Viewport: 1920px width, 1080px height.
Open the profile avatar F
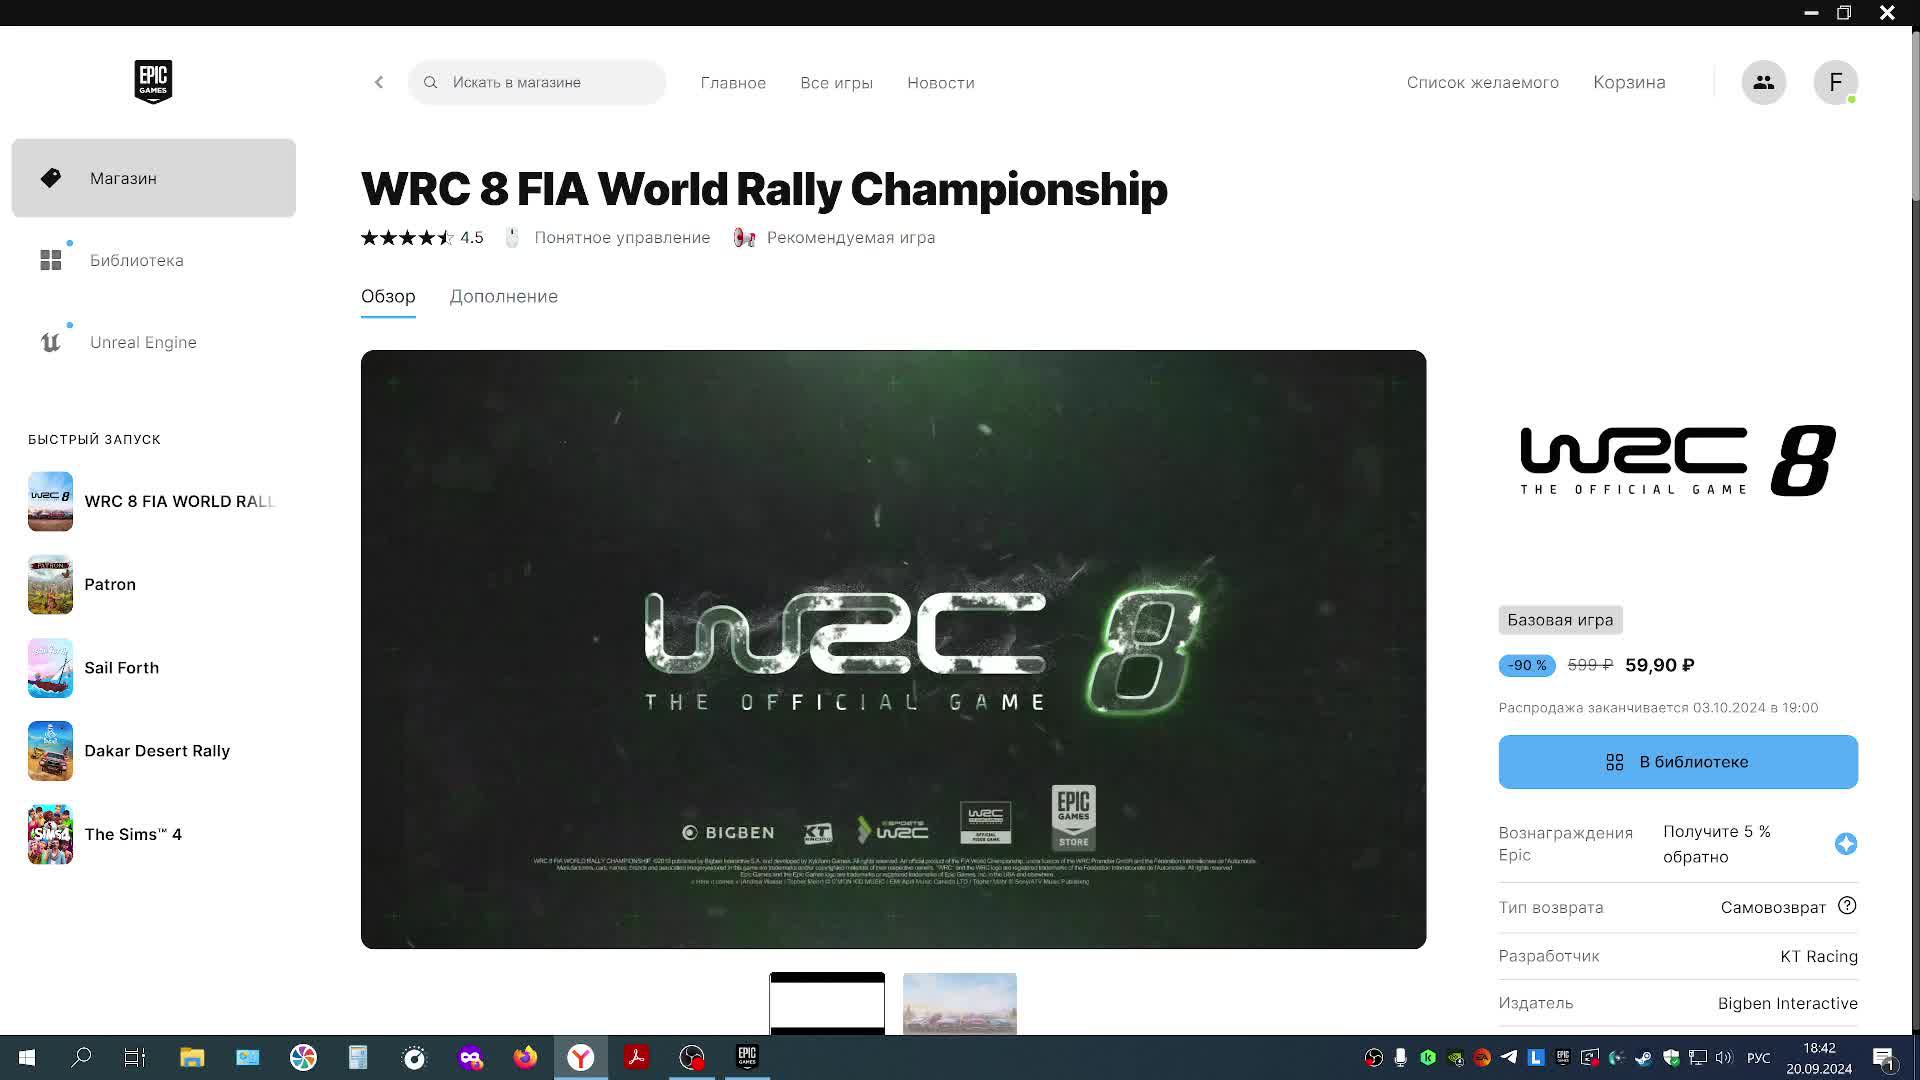1835,82
